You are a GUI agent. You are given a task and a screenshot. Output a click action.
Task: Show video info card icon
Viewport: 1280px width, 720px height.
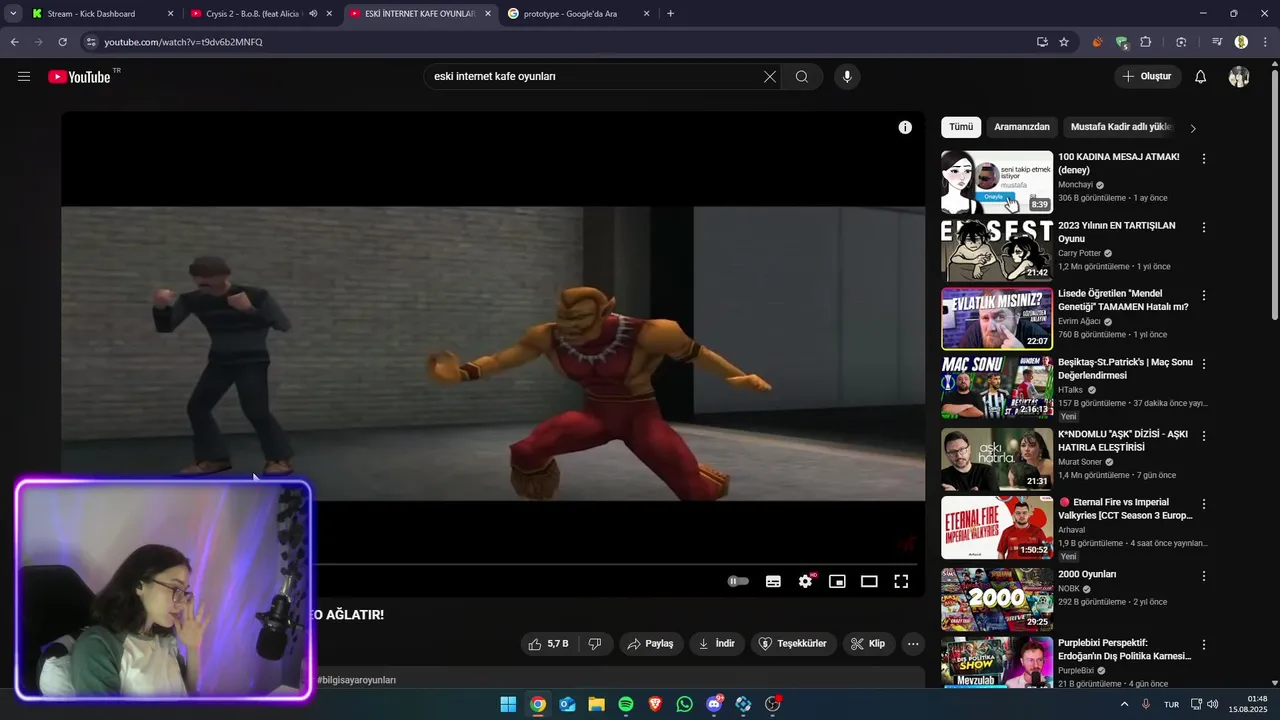pyautogui.click(x=905, y=128)
